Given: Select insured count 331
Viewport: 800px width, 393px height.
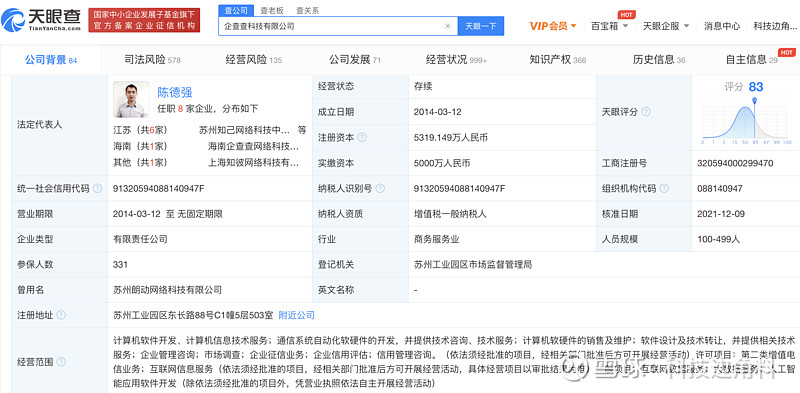Looking at the screenshot, I should [120, 264].
